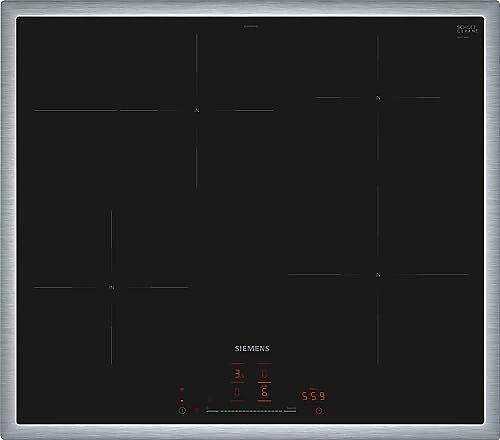Tap the dim red icon left of displays
Image resolution: width=500 pixels, height=440 pixels.
click(210, 398)
